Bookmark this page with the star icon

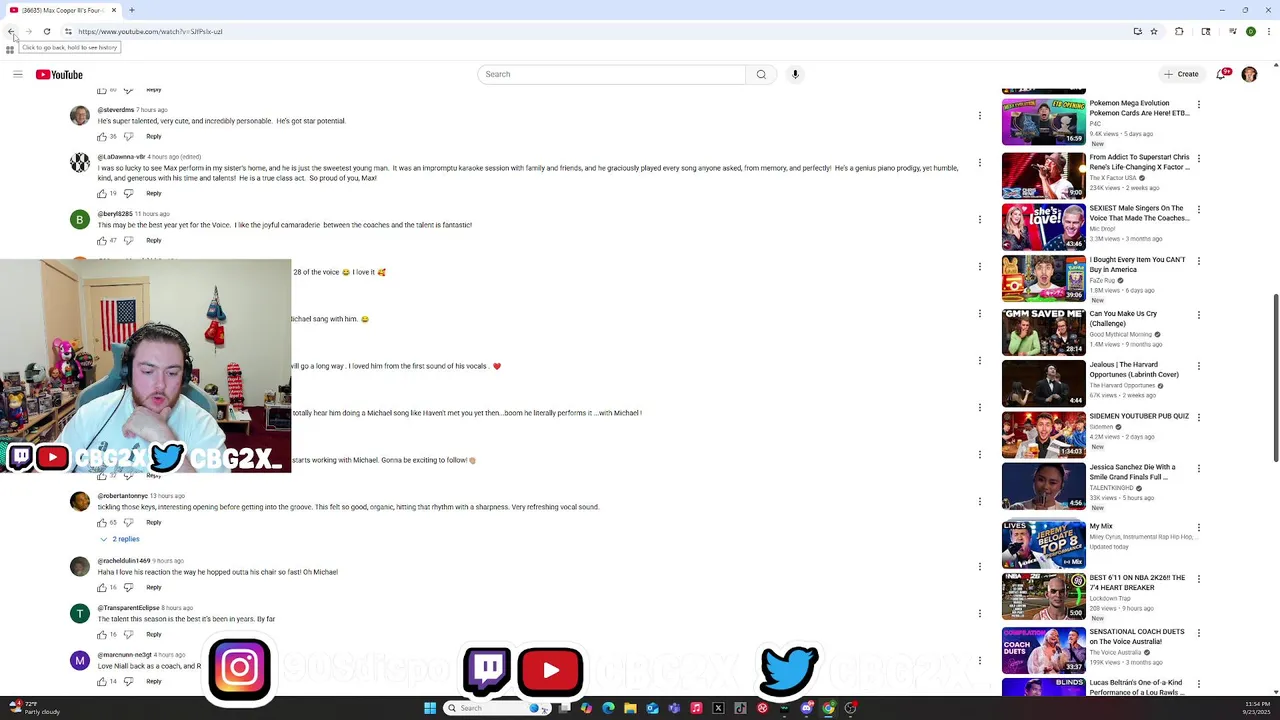pos(1154,31)
